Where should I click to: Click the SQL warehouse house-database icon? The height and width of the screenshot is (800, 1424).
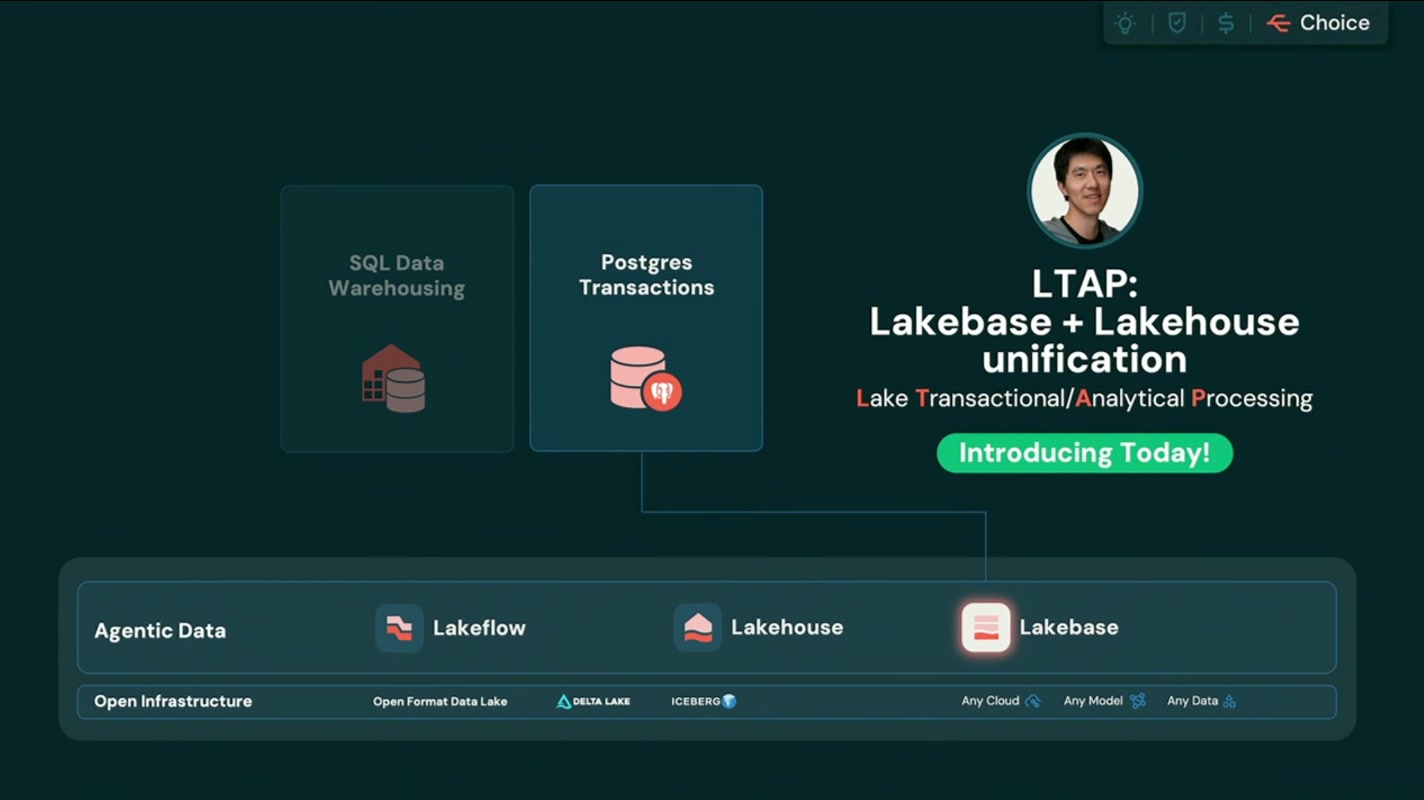click(x=394, y=379)
